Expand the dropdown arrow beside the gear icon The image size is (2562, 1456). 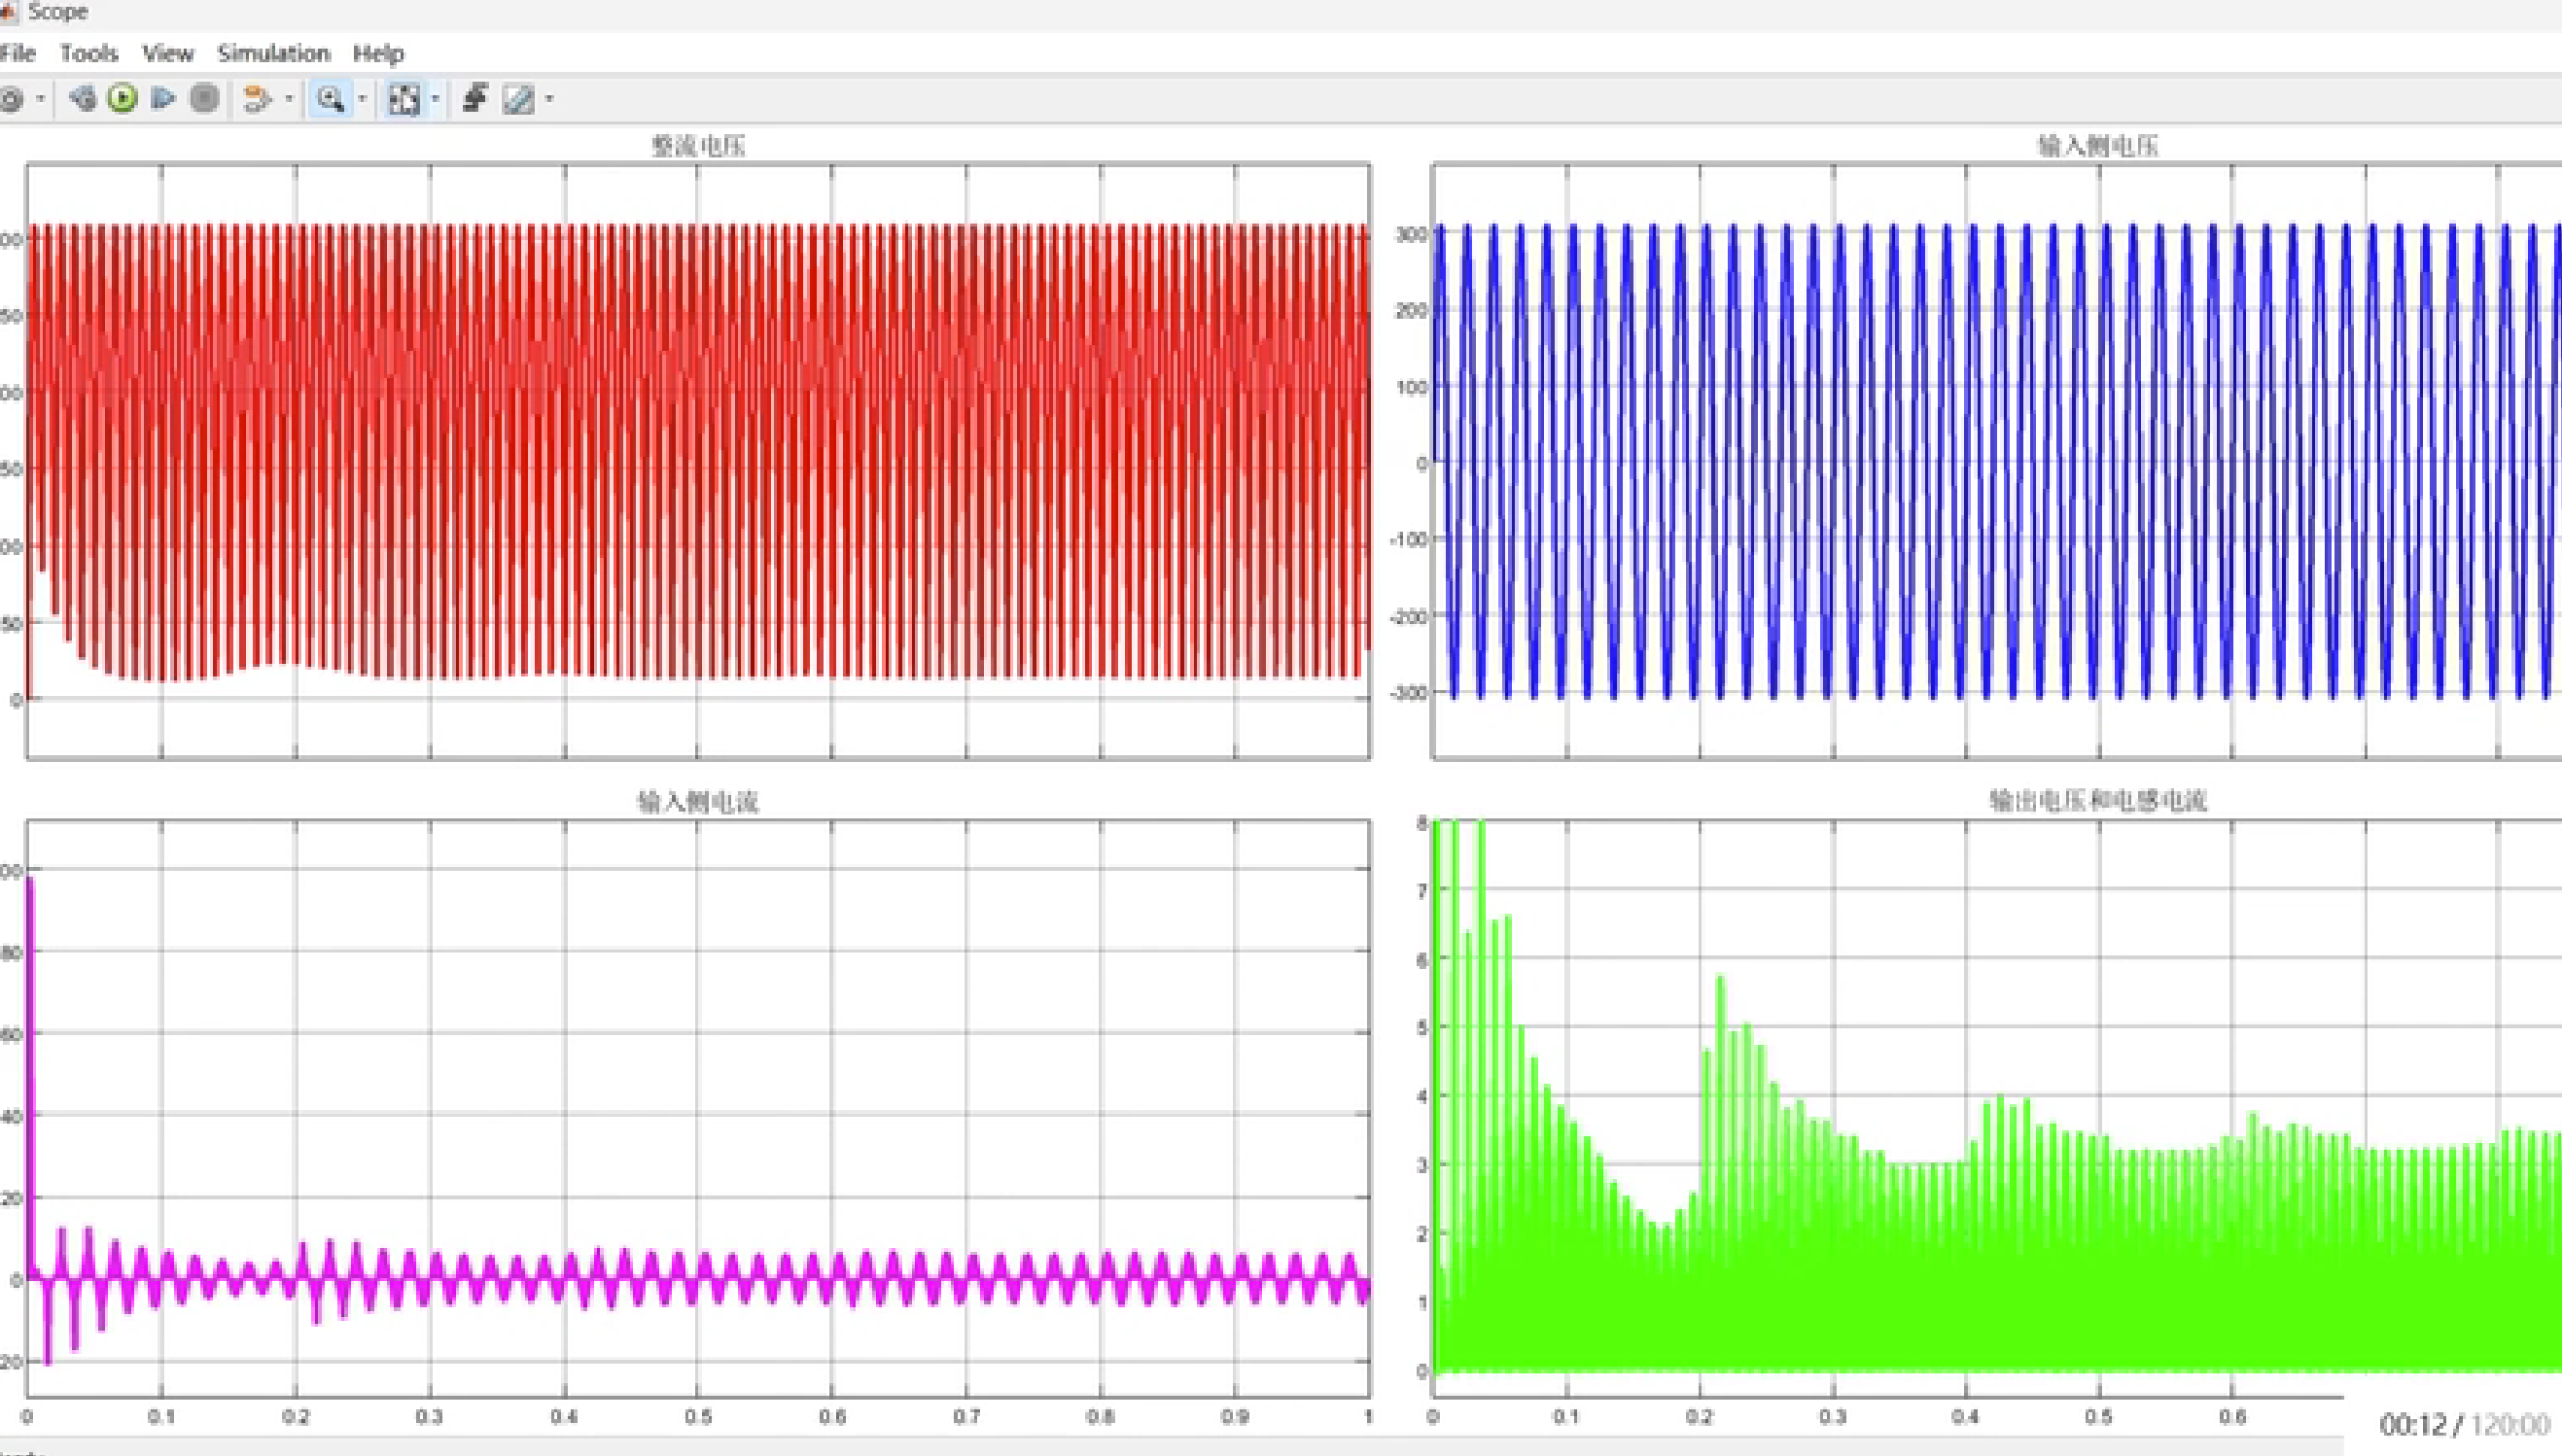(x=41, y=99)
